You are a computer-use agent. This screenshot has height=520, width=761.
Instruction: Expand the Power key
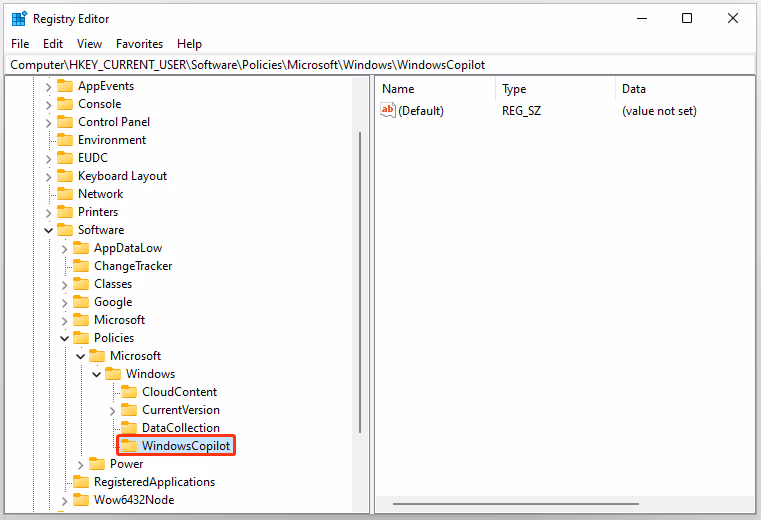pos(80,465)
